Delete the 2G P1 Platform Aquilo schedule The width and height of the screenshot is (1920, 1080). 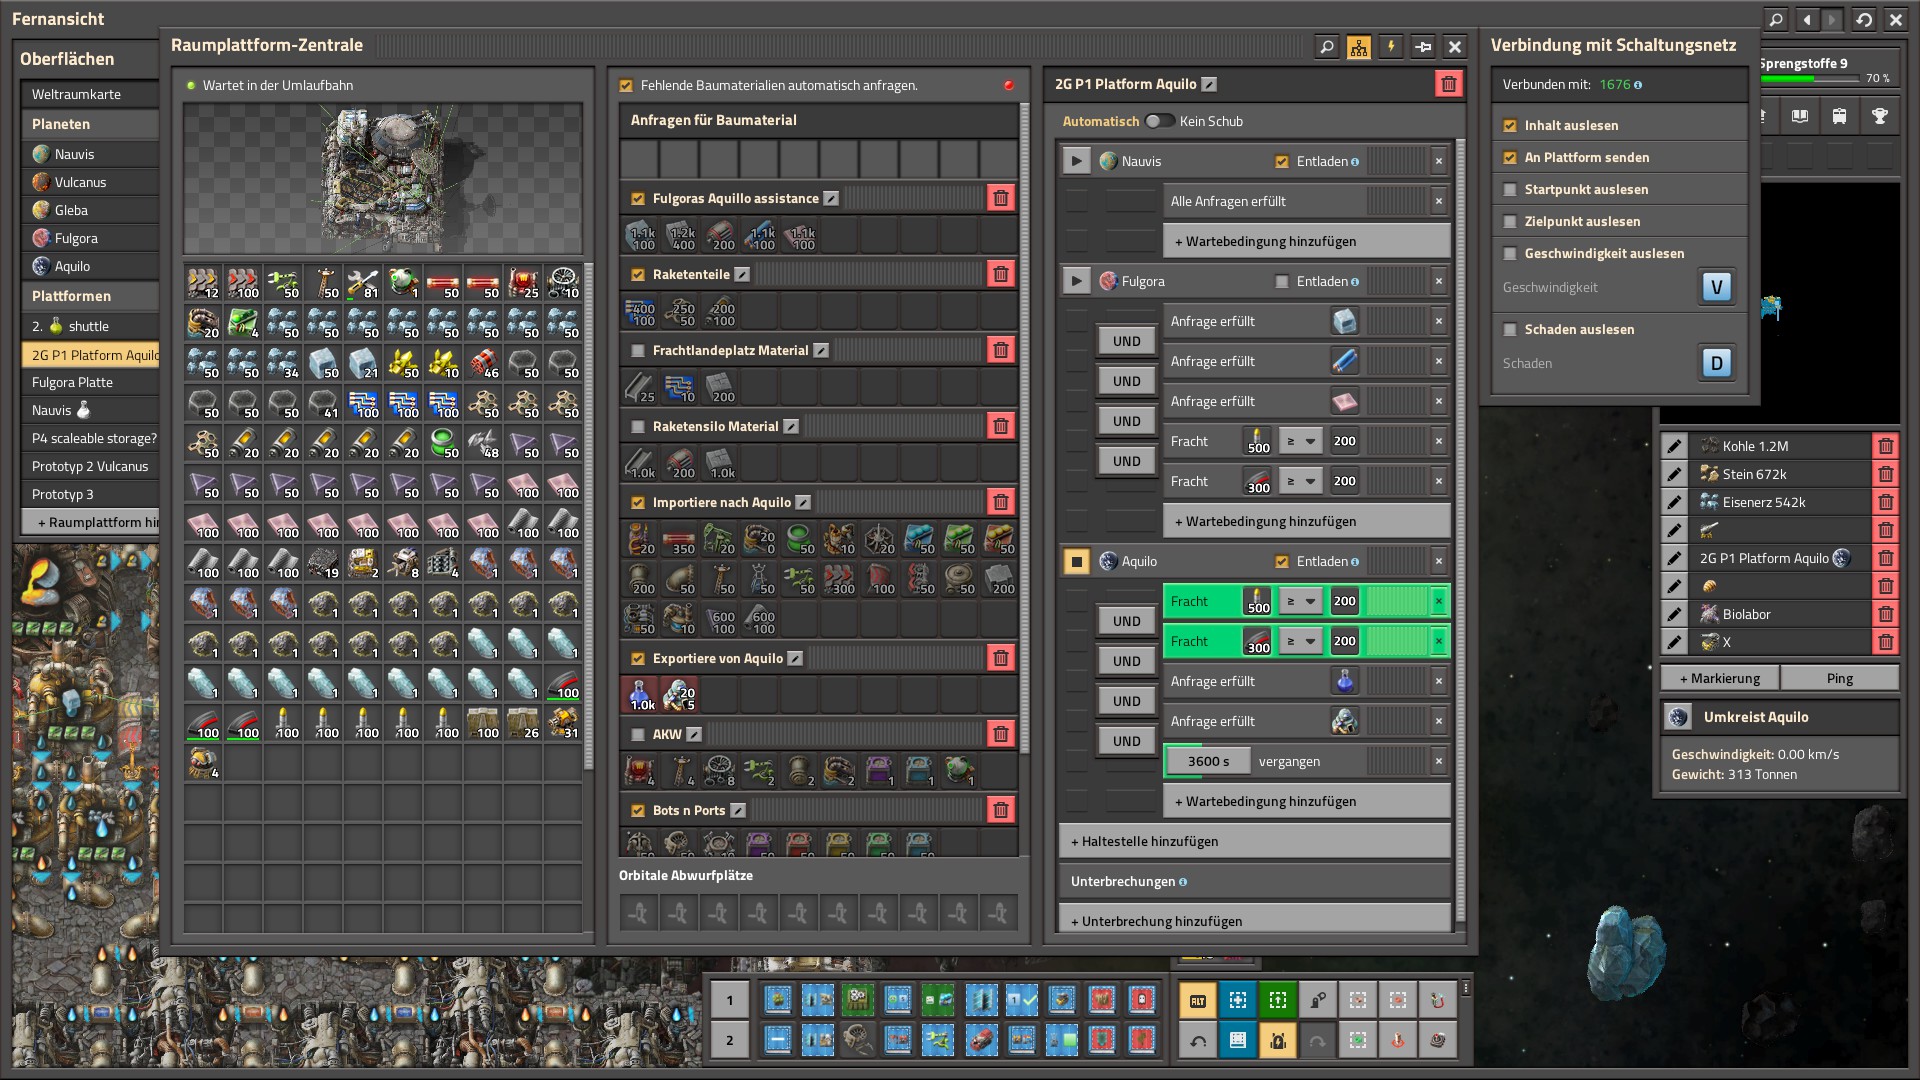1448,84
